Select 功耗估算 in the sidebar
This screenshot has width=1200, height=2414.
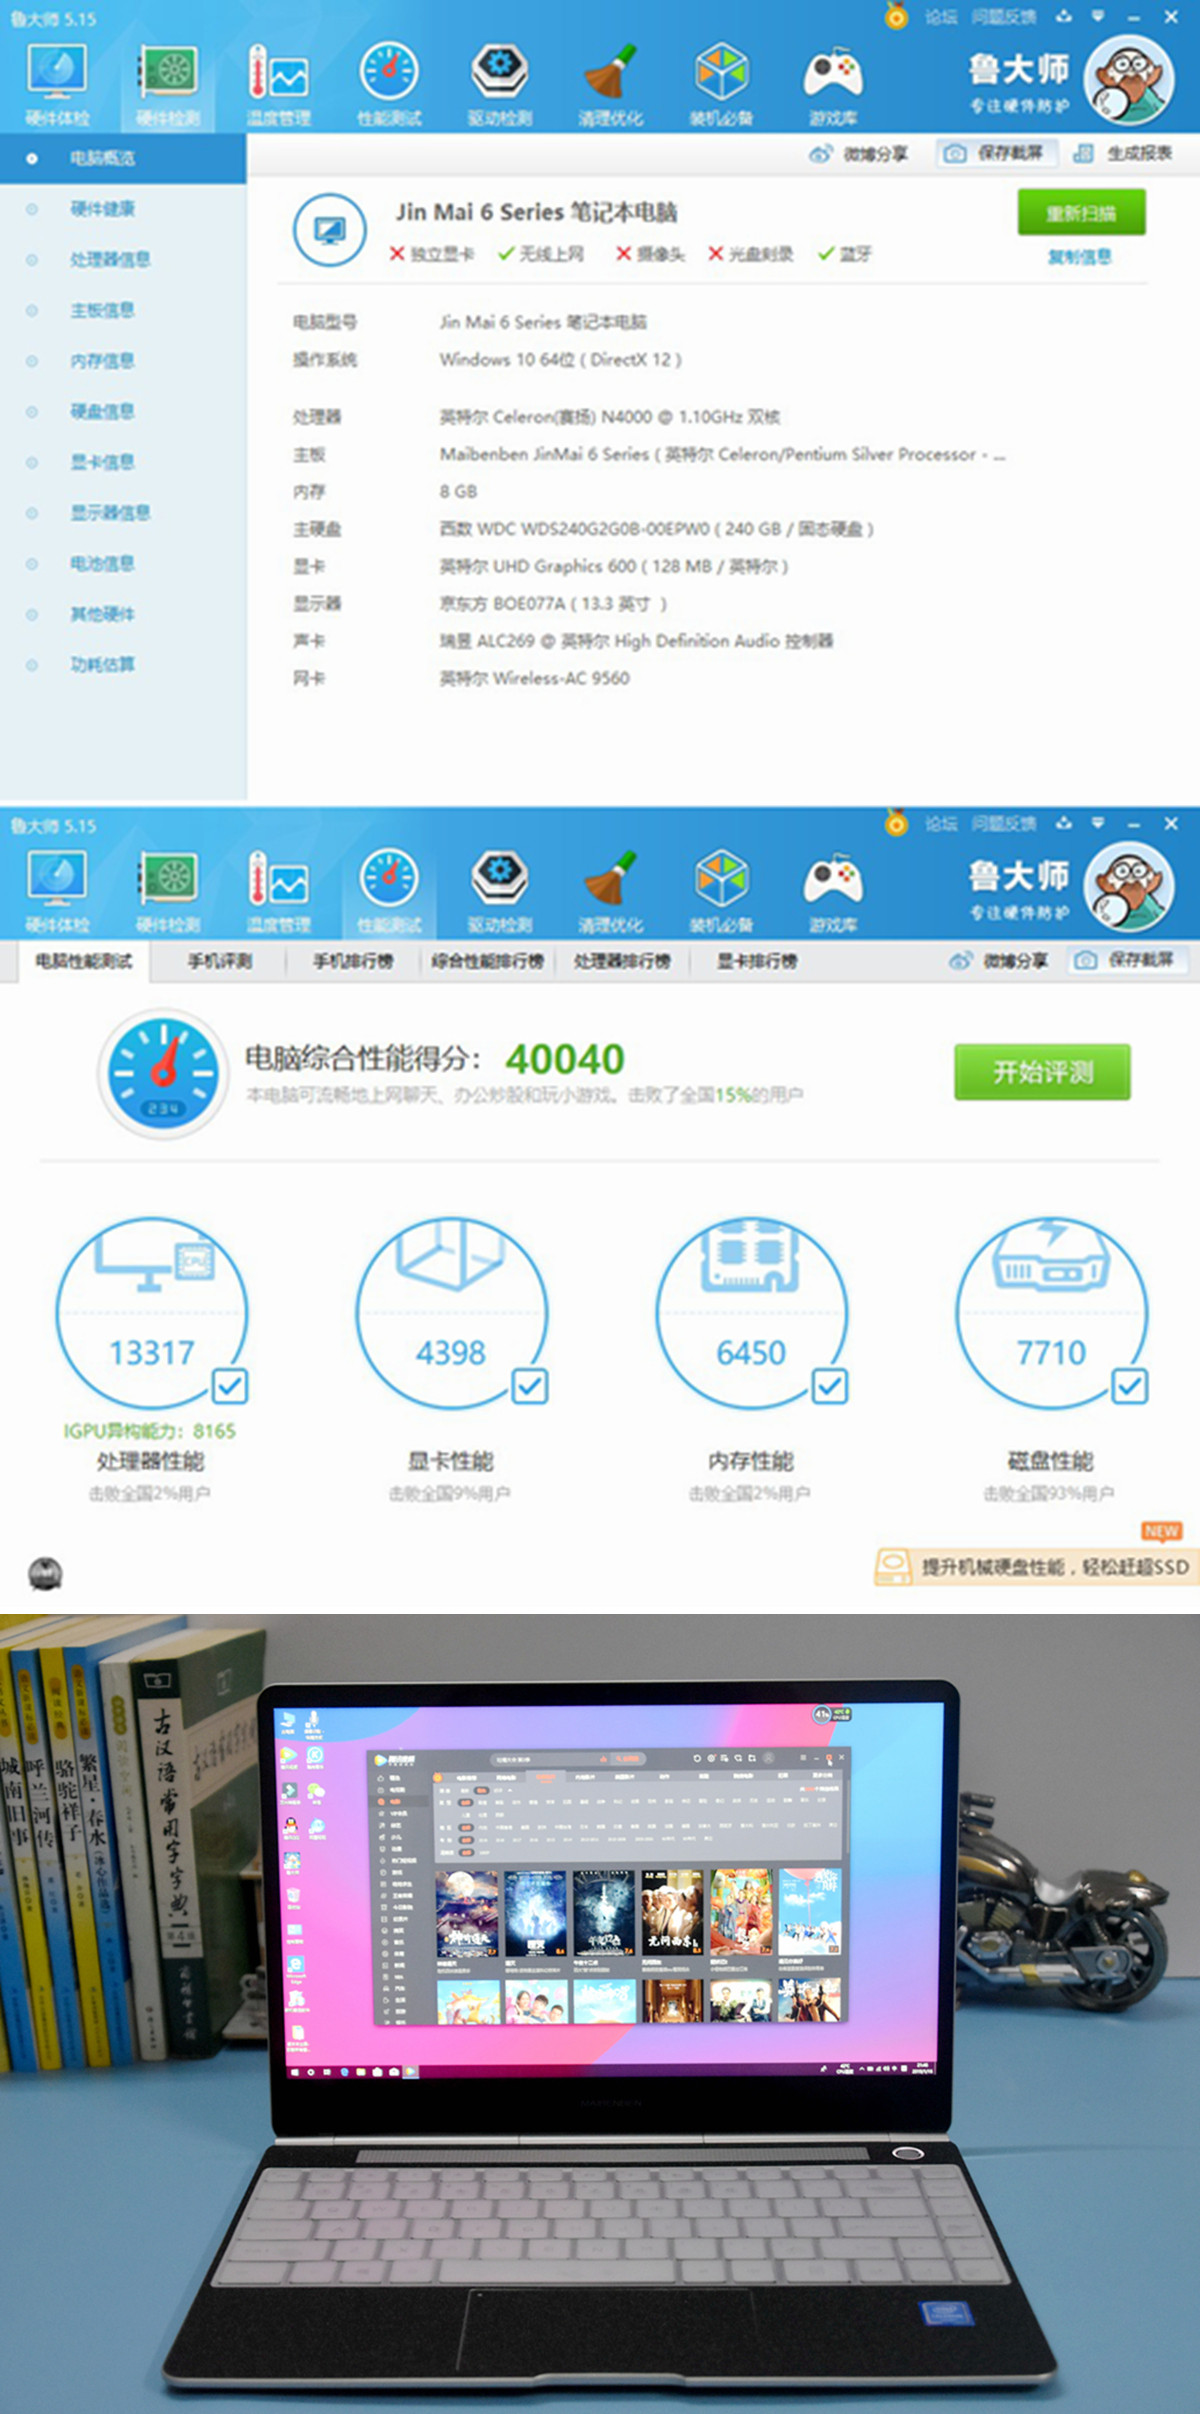123,664
